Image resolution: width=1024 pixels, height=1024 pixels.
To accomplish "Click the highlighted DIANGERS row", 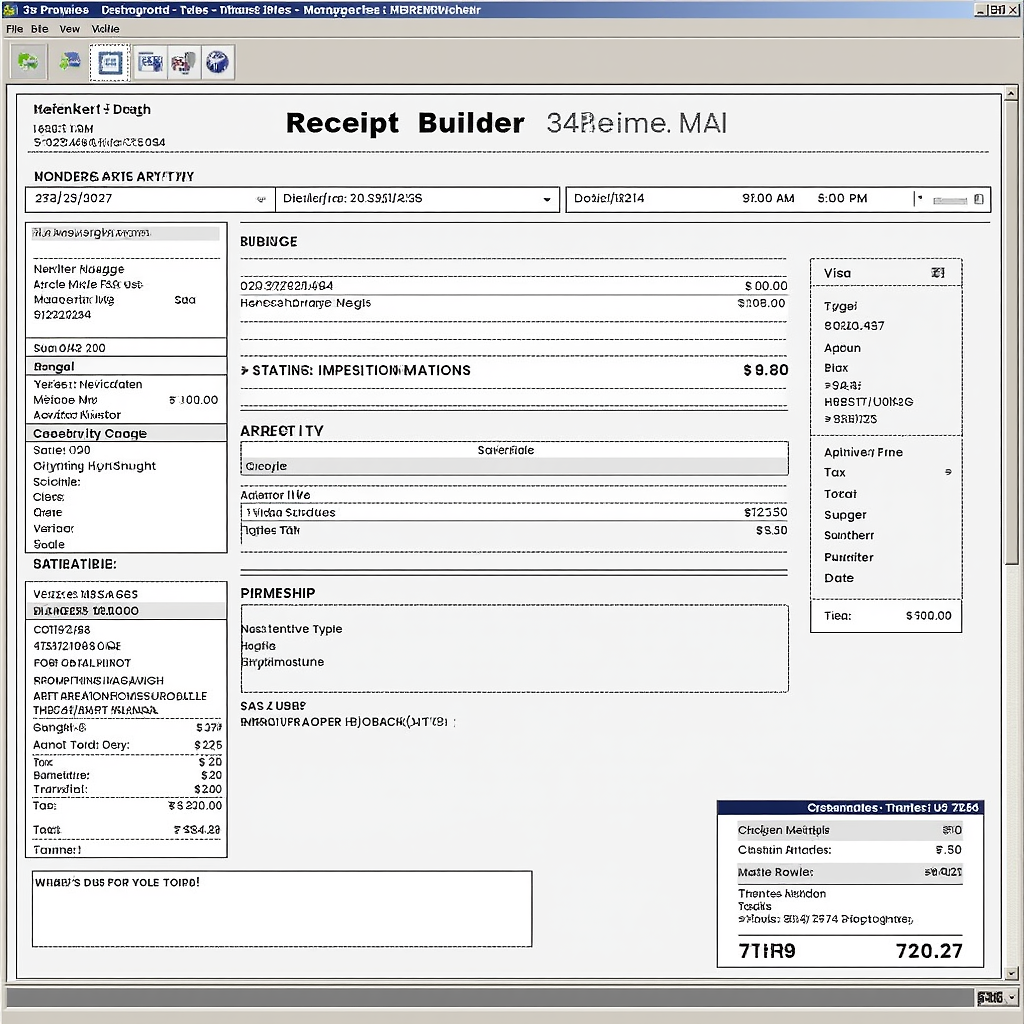I will [125, 611].
